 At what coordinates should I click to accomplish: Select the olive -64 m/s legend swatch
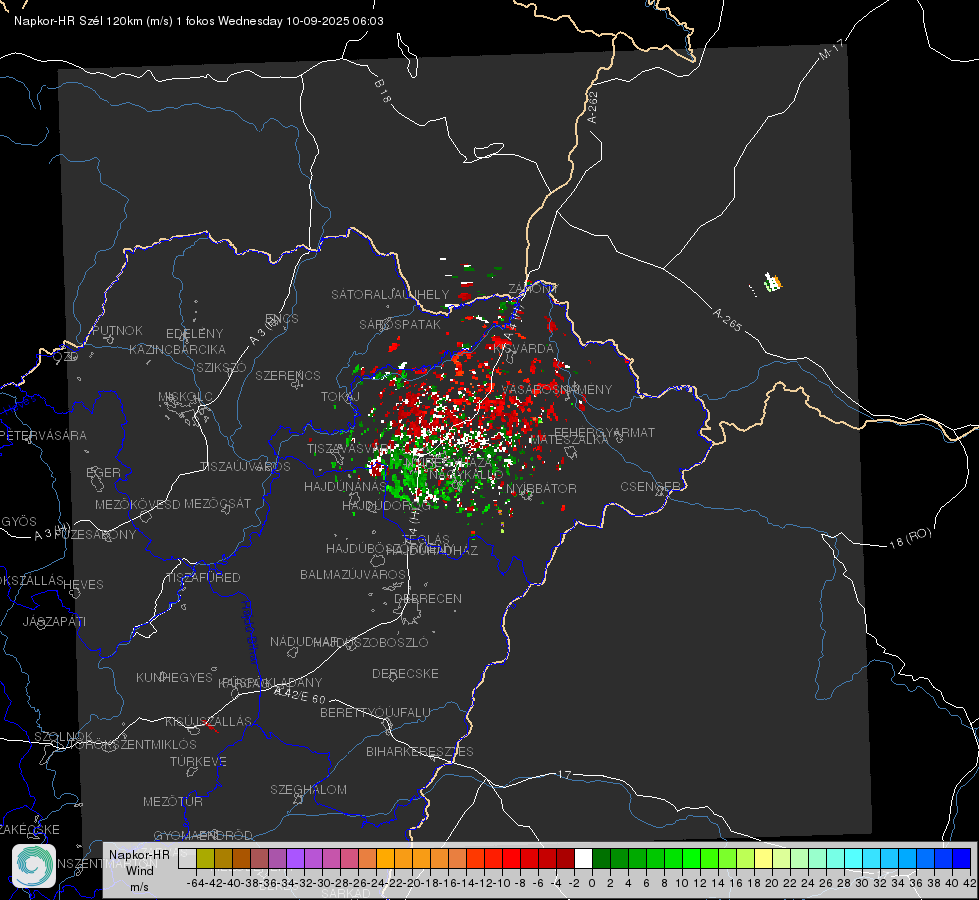click(x=205, y=858)
